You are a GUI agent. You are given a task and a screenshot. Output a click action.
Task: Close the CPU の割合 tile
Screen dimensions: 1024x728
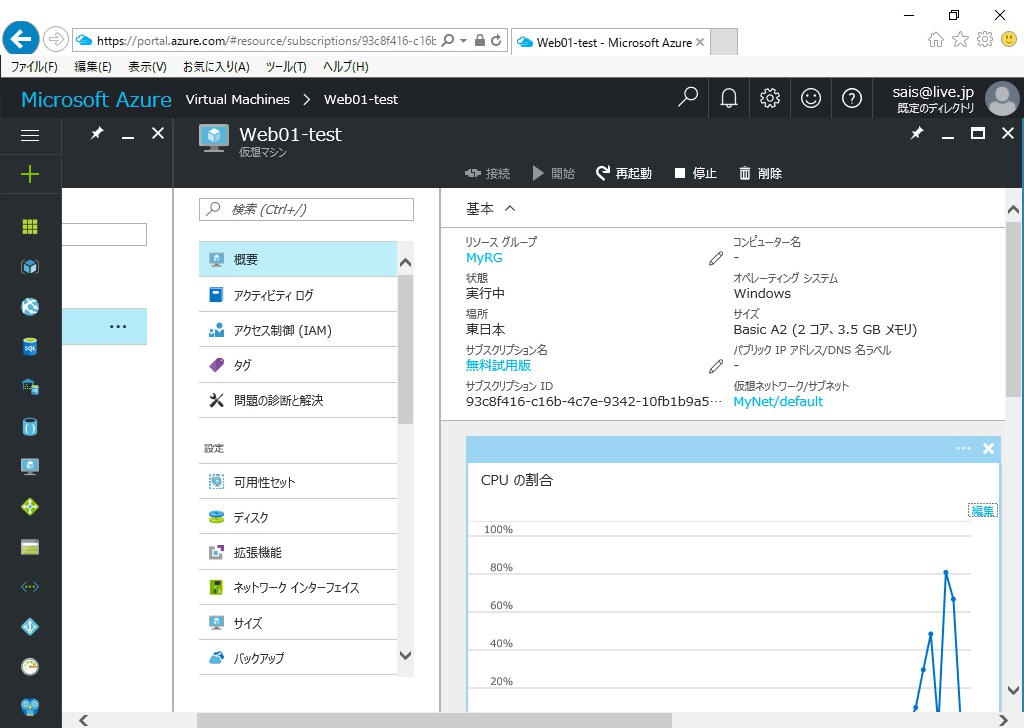[x=988, y=449]
